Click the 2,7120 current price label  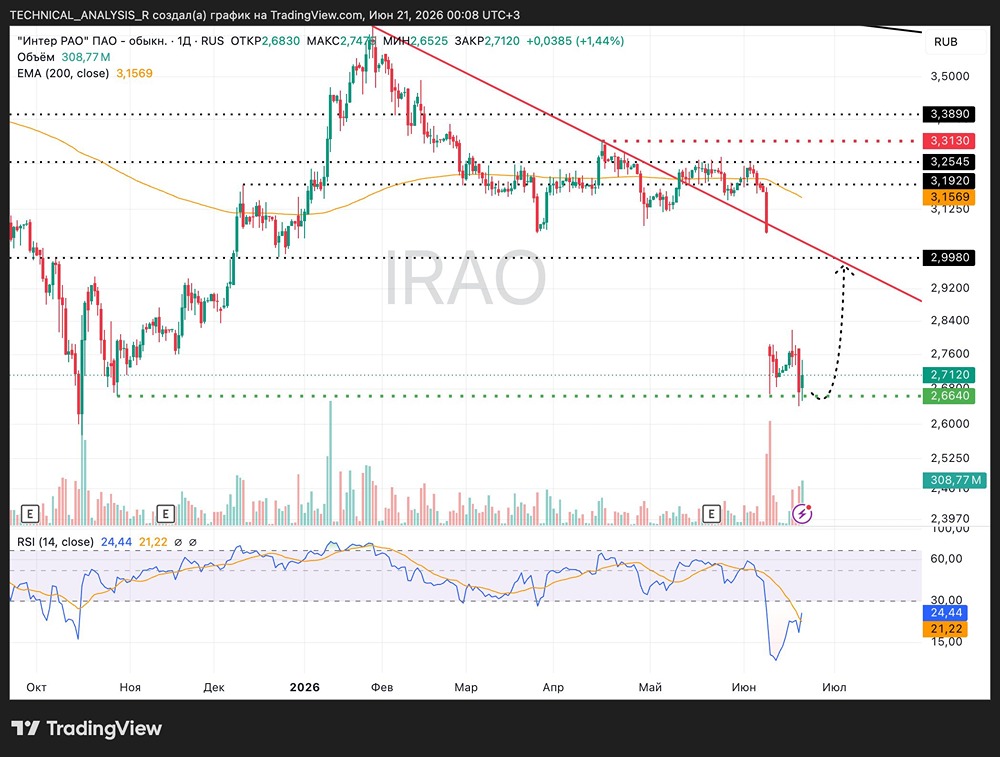click(950, 374)
